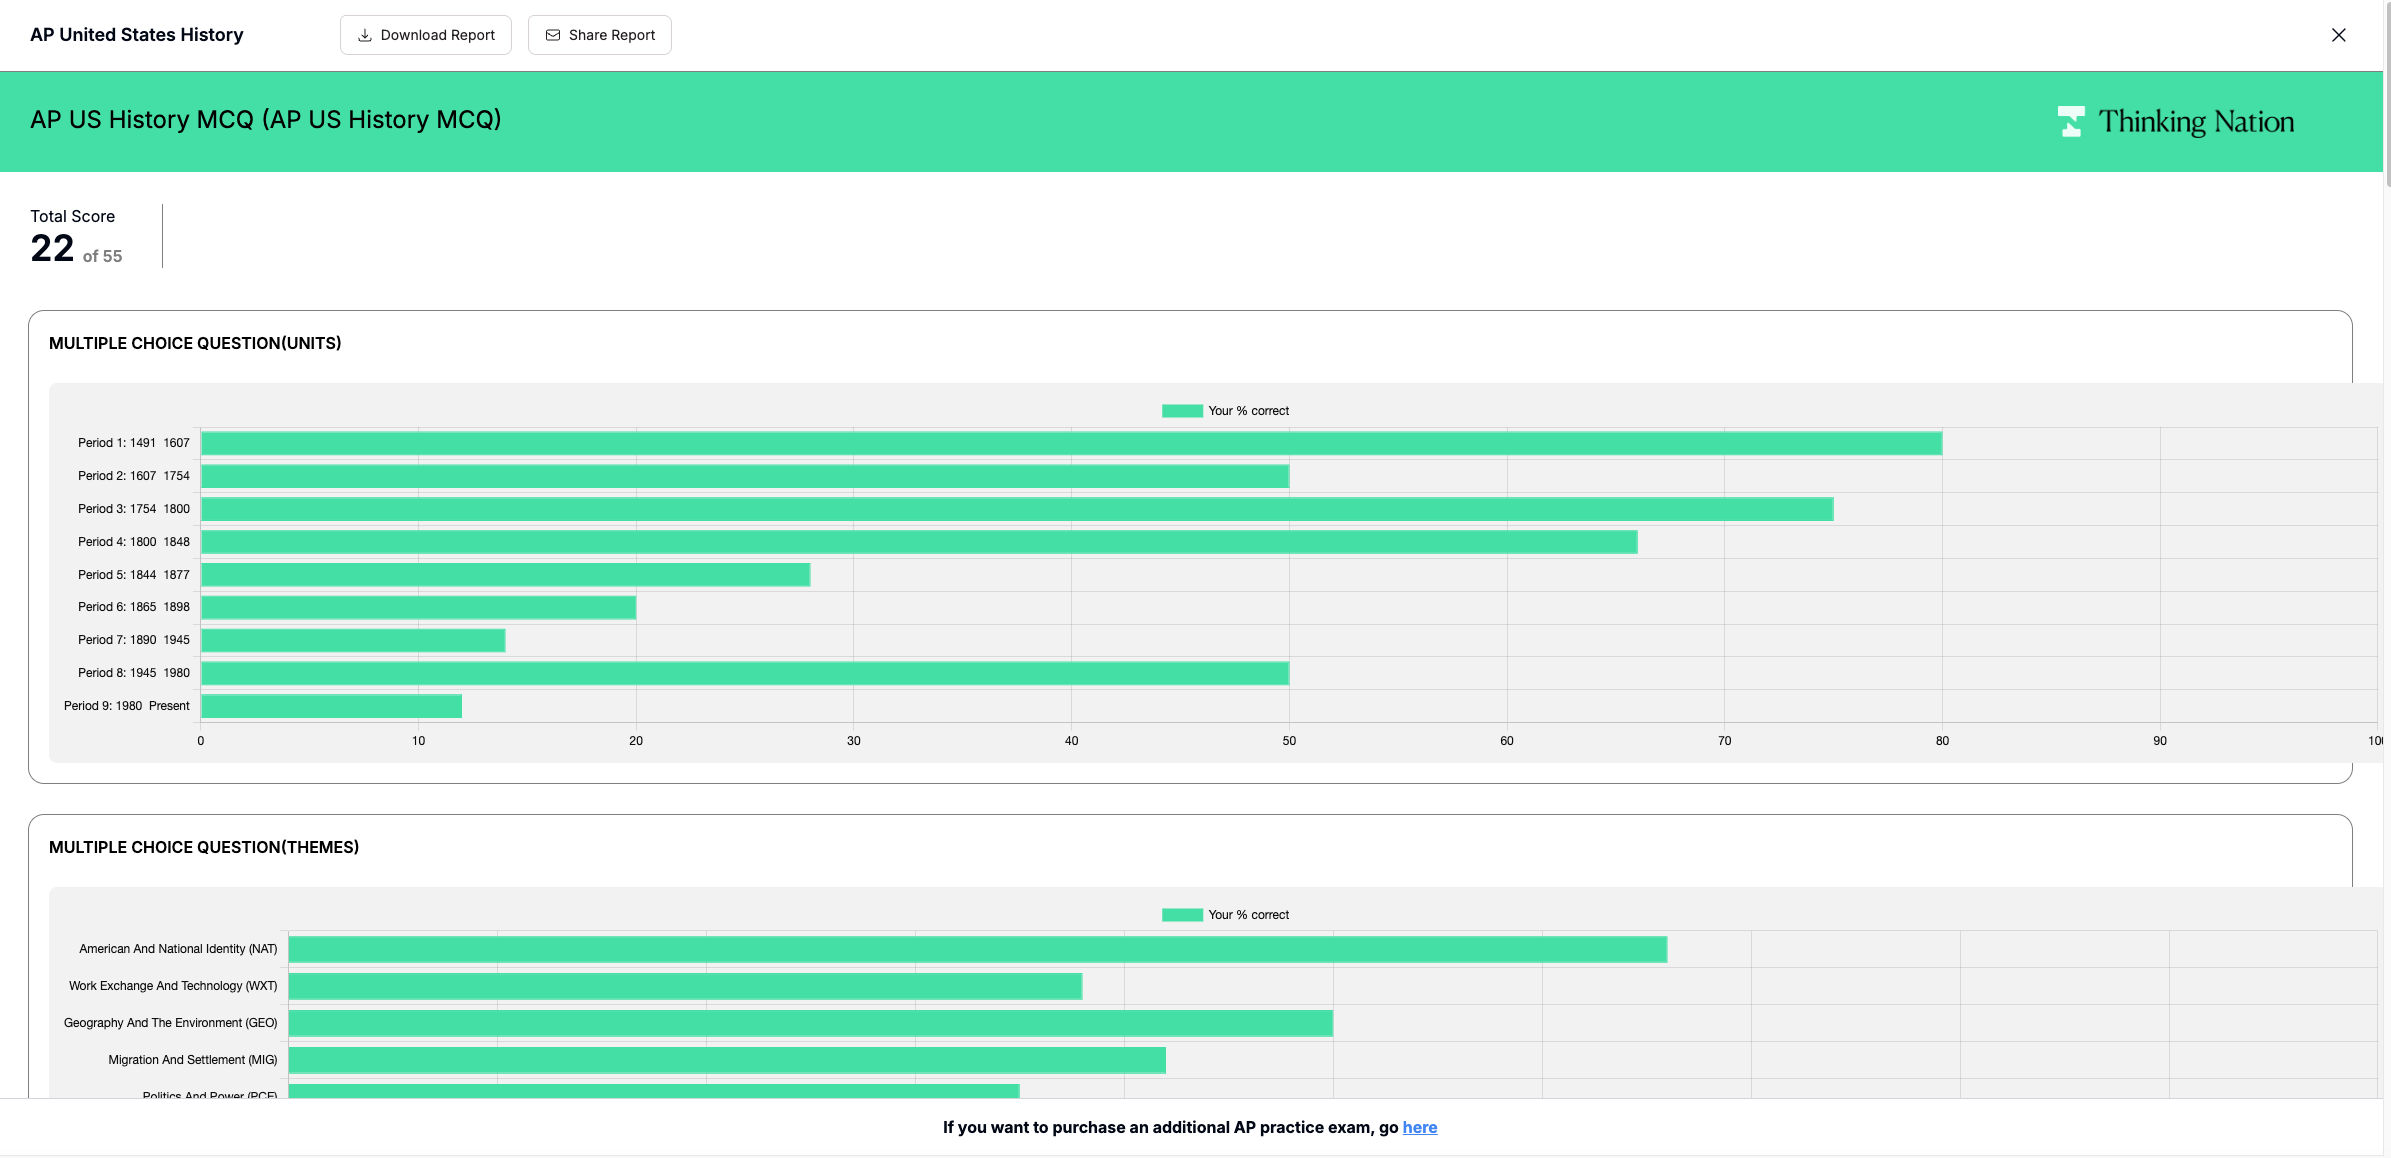
Task: Click the envelope icon in Share Report
Action: click(552, 35)
